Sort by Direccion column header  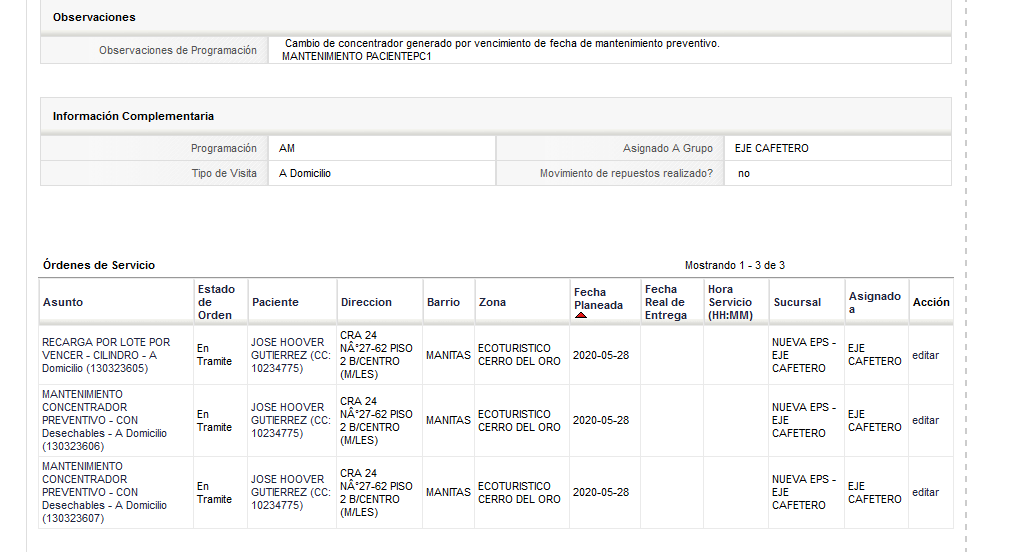click(x=366, y=302)
